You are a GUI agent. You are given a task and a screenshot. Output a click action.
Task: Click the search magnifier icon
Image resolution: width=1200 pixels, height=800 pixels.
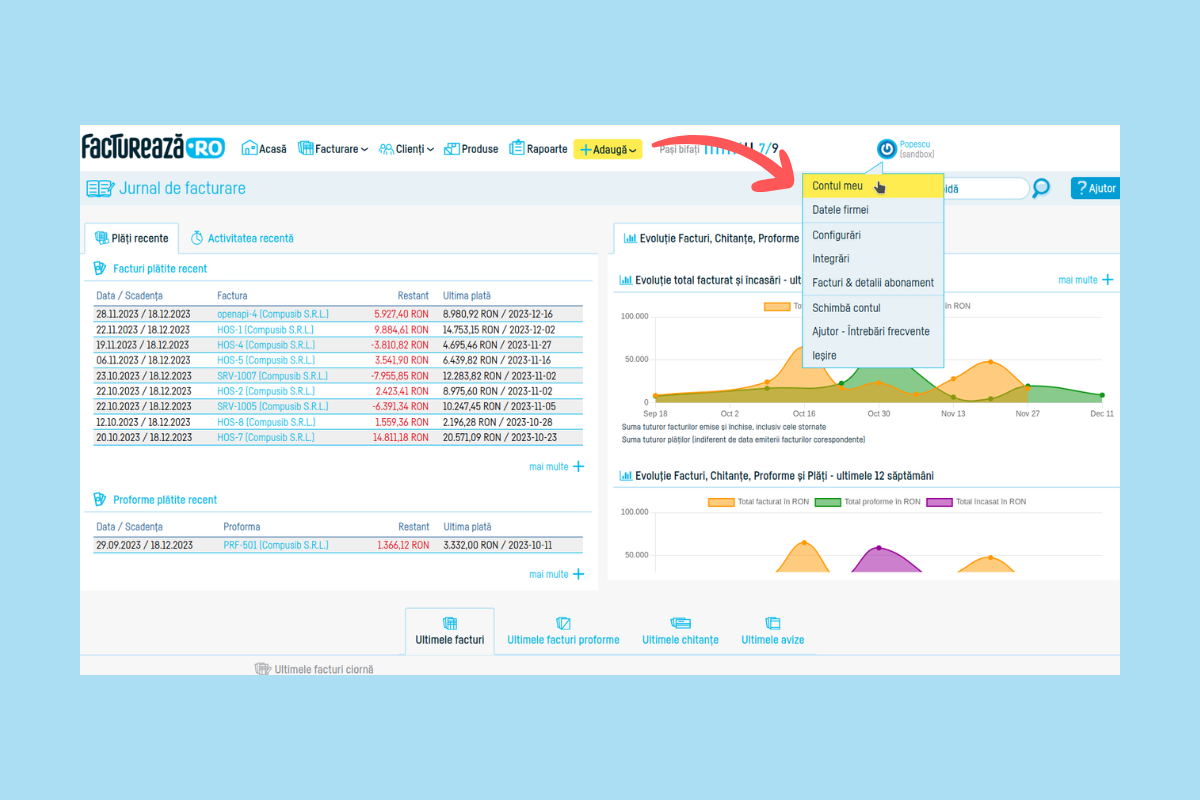pyautogui.click(x=1041, y=188)
